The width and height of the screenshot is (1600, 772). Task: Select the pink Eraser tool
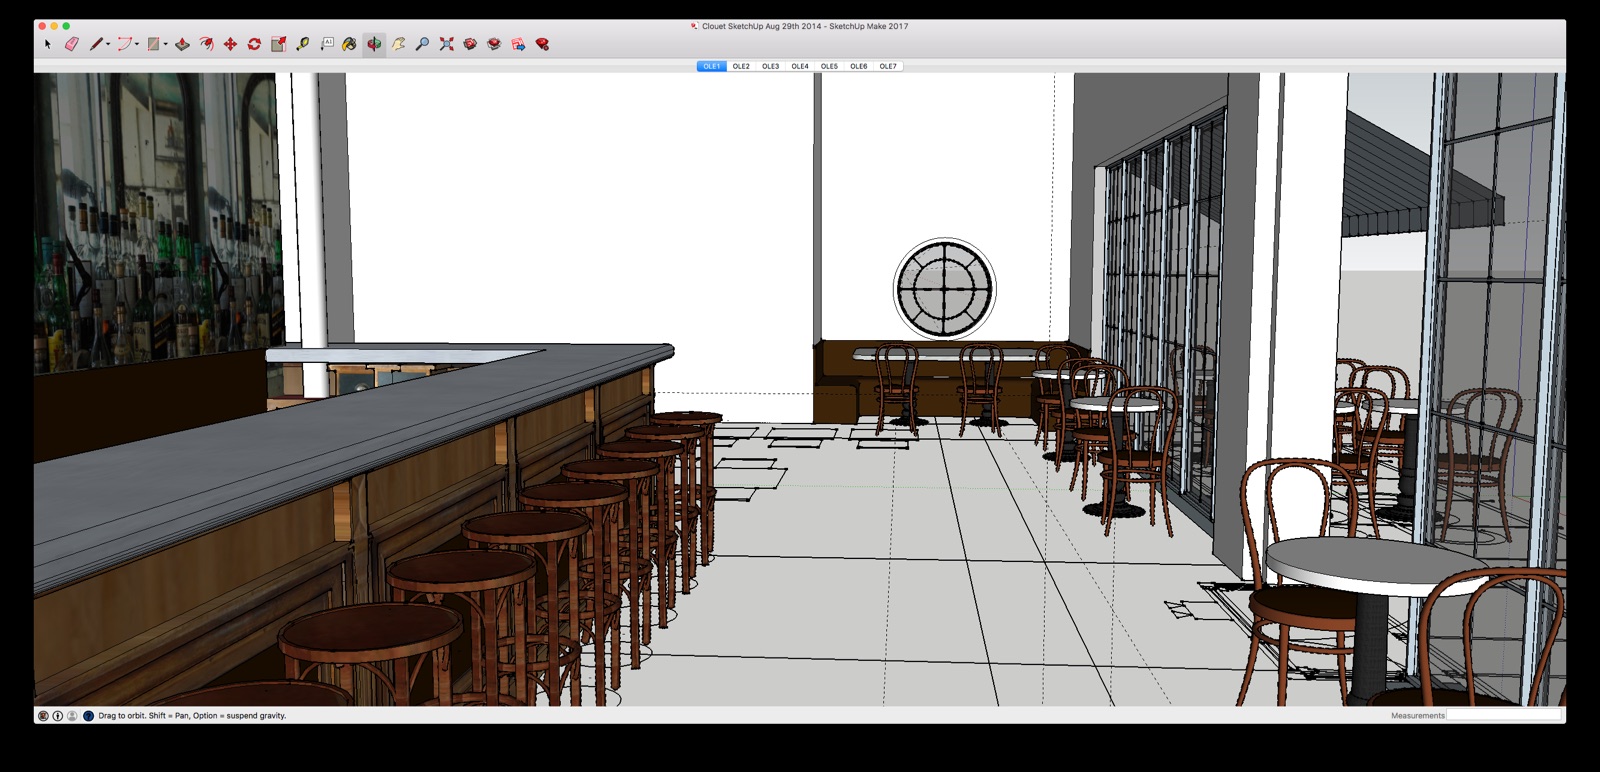tap(72, 44)
